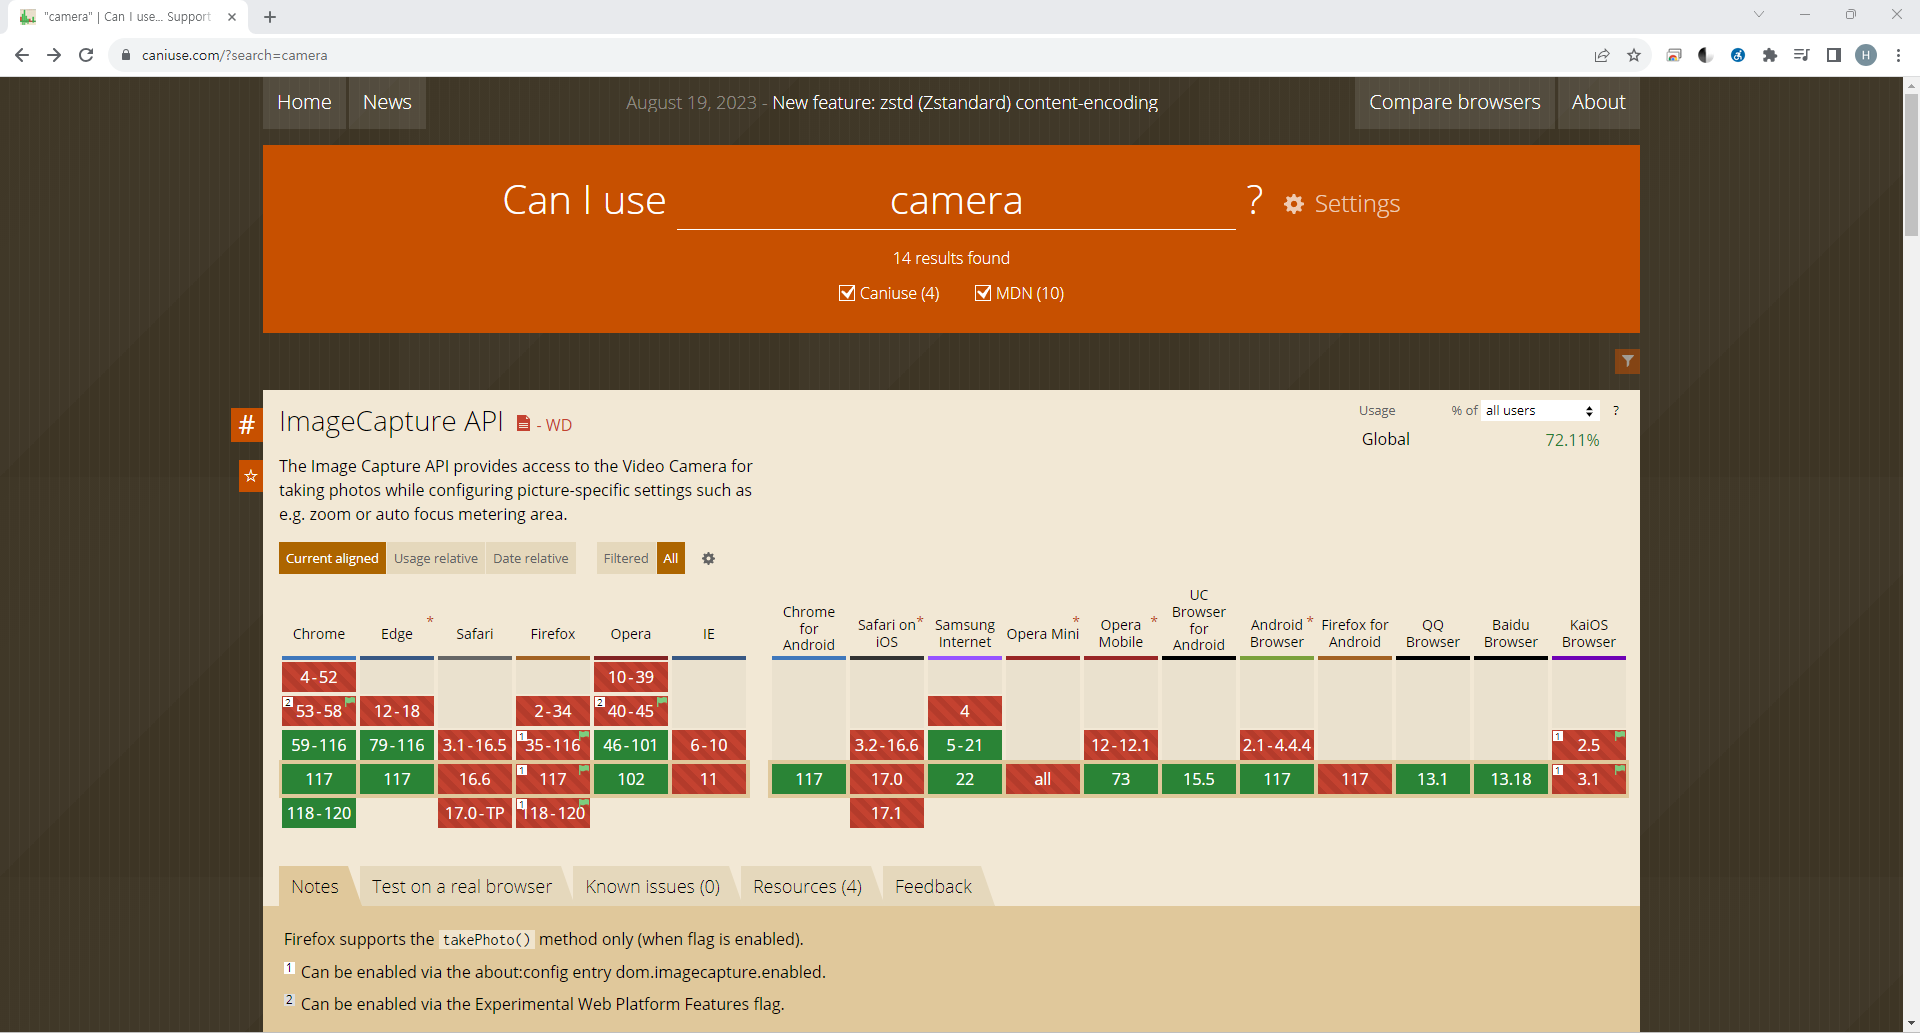1920x1033 pixels.
Task: Select the Filtered browsers option
Action: click(626, 559)
